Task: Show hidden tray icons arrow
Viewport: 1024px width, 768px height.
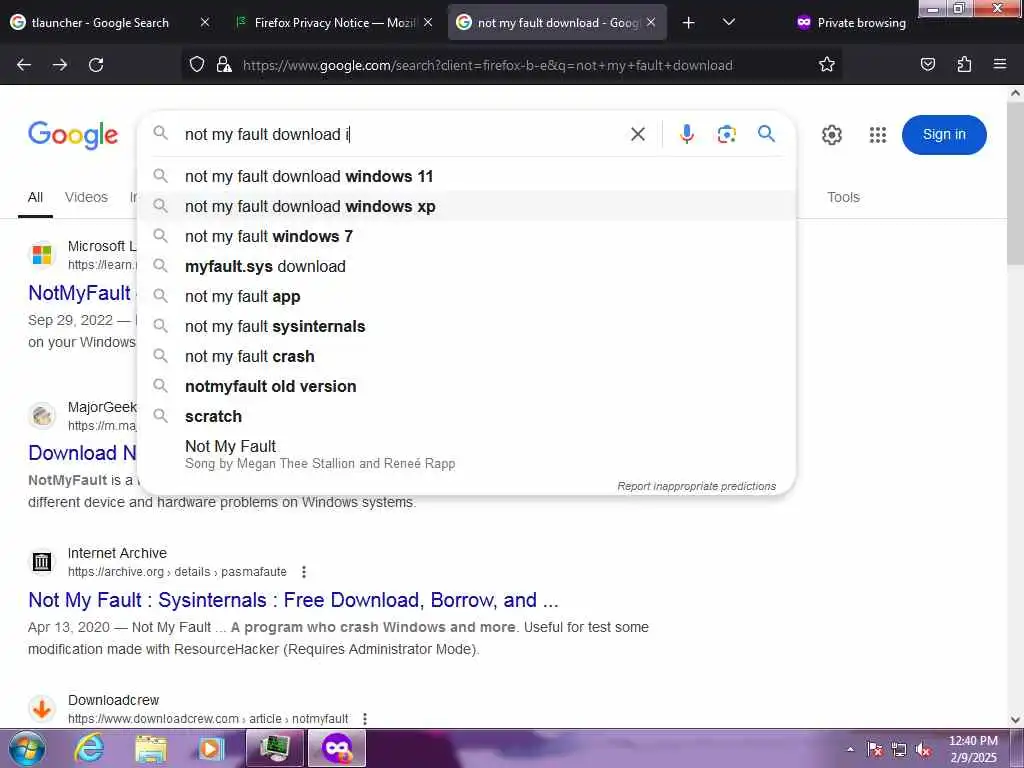Action: (850, 750)
